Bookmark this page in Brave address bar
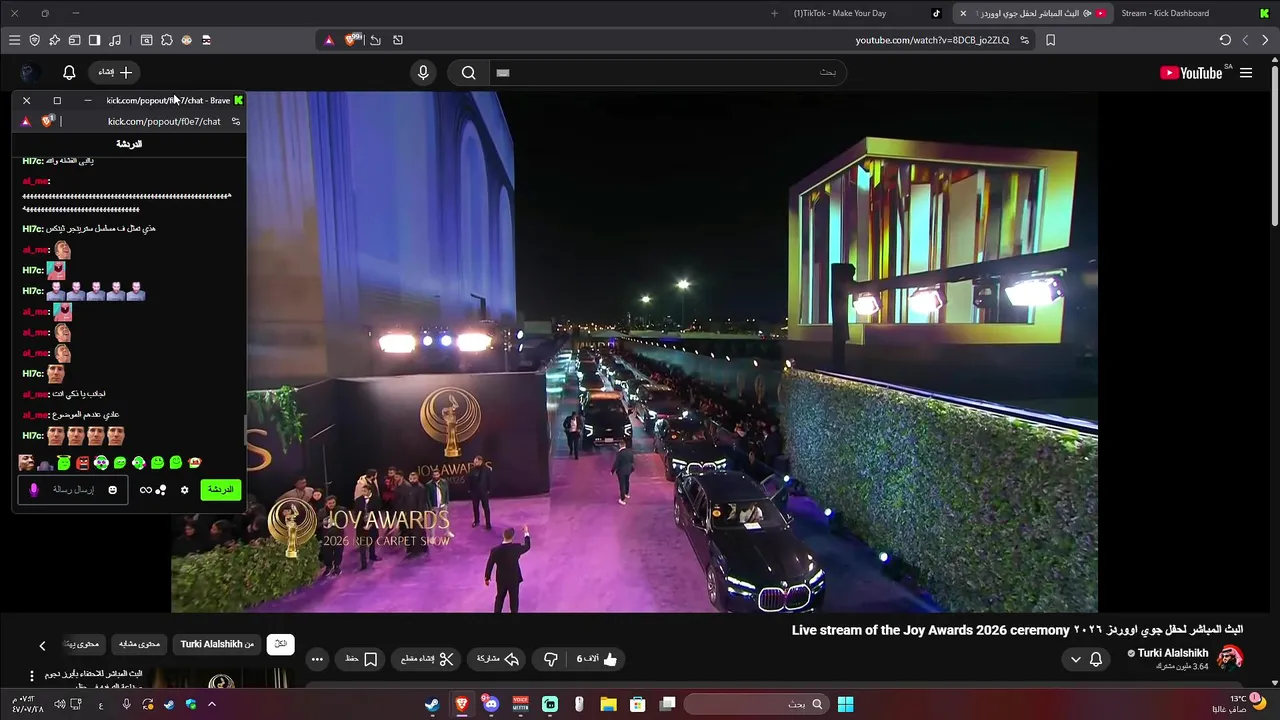Image resolution: width=1280 pixels, height=720 pixels. pos(1050,40)
